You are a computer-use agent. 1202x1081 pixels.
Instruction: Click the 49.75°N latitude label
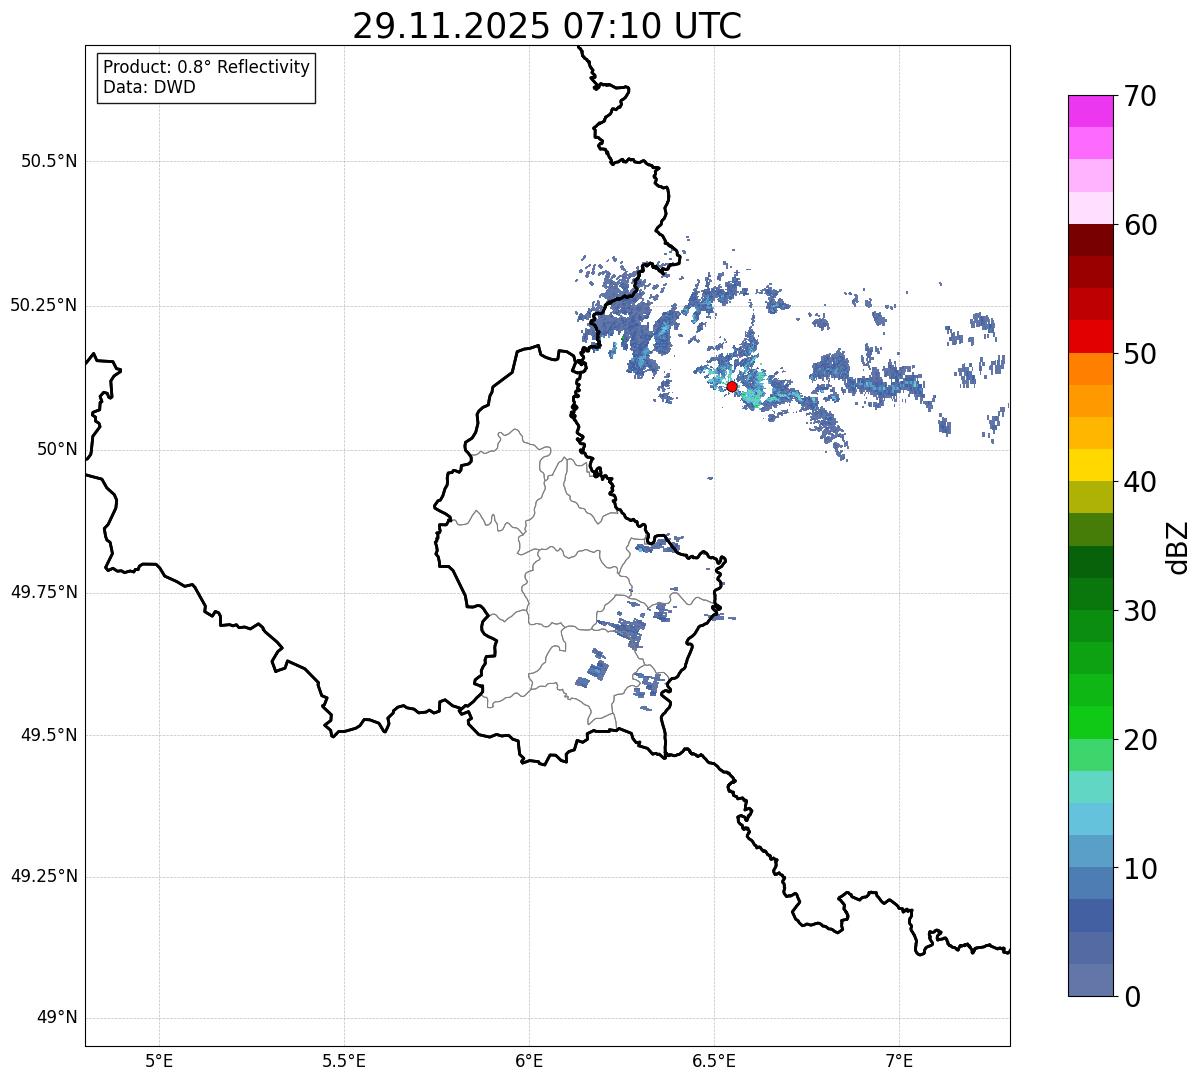[x=44, y=592]
